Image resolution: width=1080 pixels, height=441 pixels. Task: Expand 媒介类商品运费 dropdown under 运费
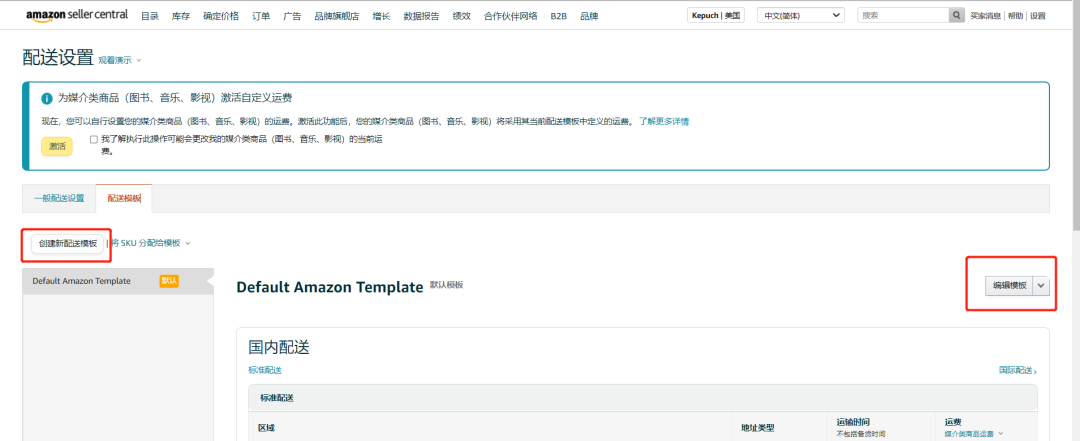pyautogui.click(x=973, y=434)
